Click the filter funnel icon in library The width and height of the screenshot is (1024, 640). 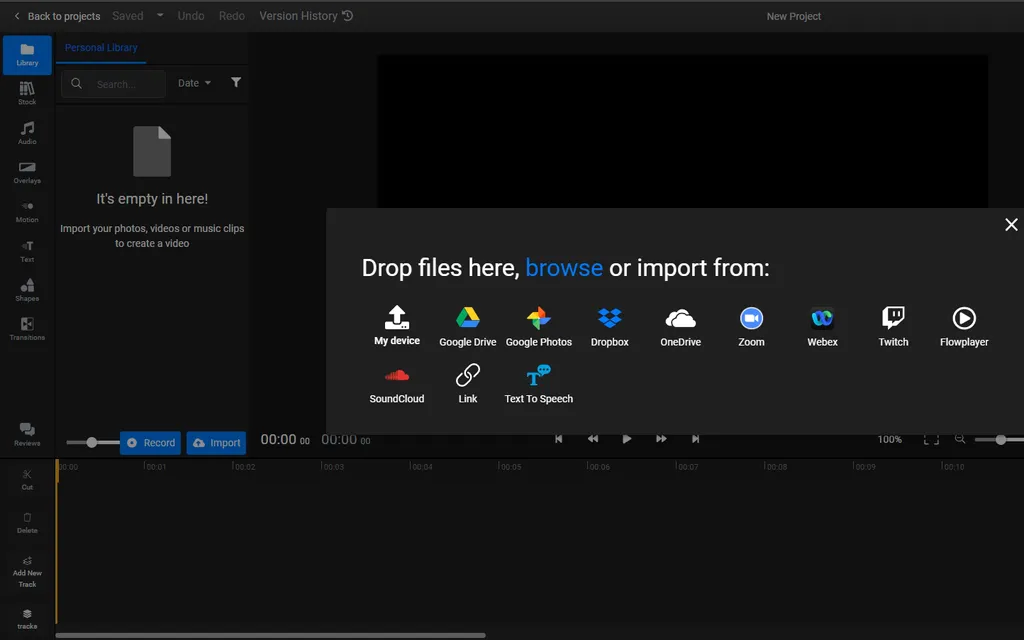[236, 83]
